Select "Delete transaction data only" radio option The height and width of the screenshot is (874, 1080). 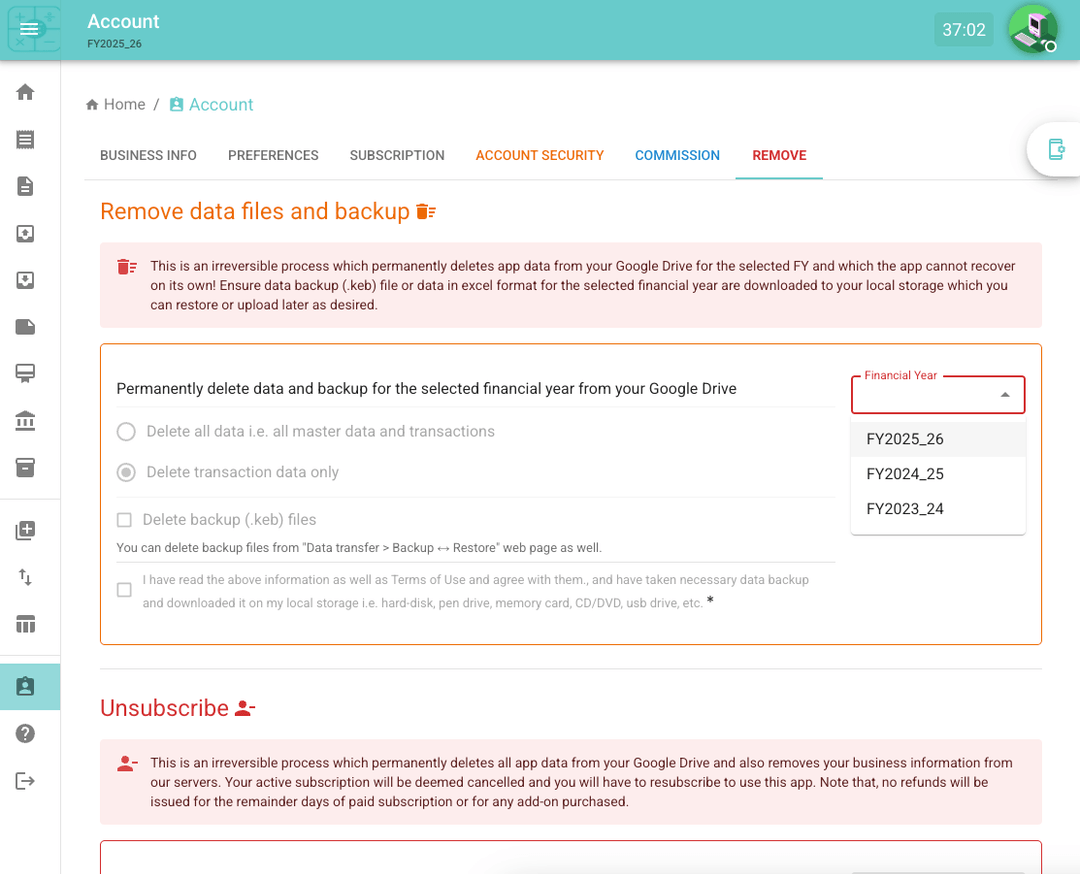coord(127,472)
